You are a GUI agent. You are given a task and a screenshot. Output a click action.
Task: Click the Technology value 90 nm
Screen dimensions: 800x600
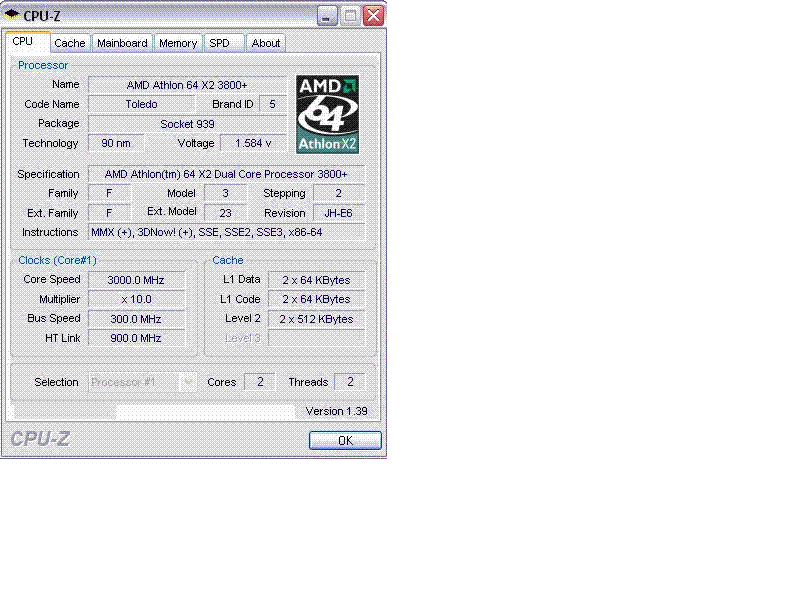pyautogui.click(x=116, y=143)
